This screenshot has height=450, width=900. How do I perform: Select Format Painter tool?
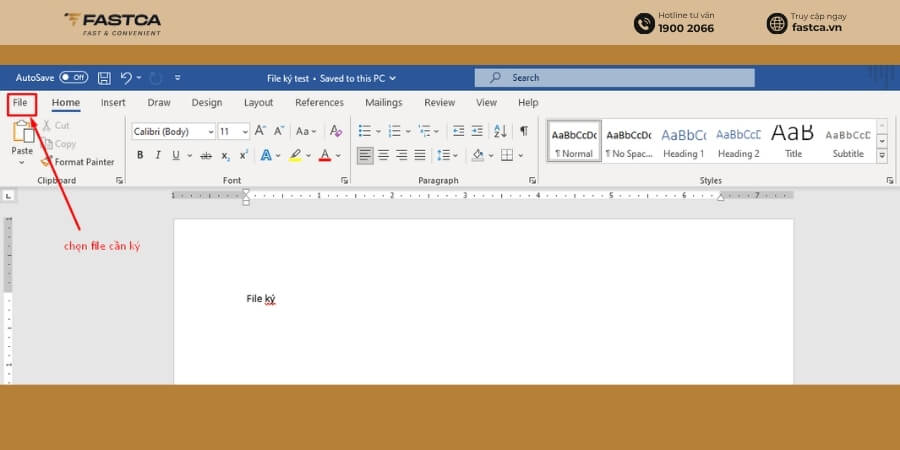(77, 162)
